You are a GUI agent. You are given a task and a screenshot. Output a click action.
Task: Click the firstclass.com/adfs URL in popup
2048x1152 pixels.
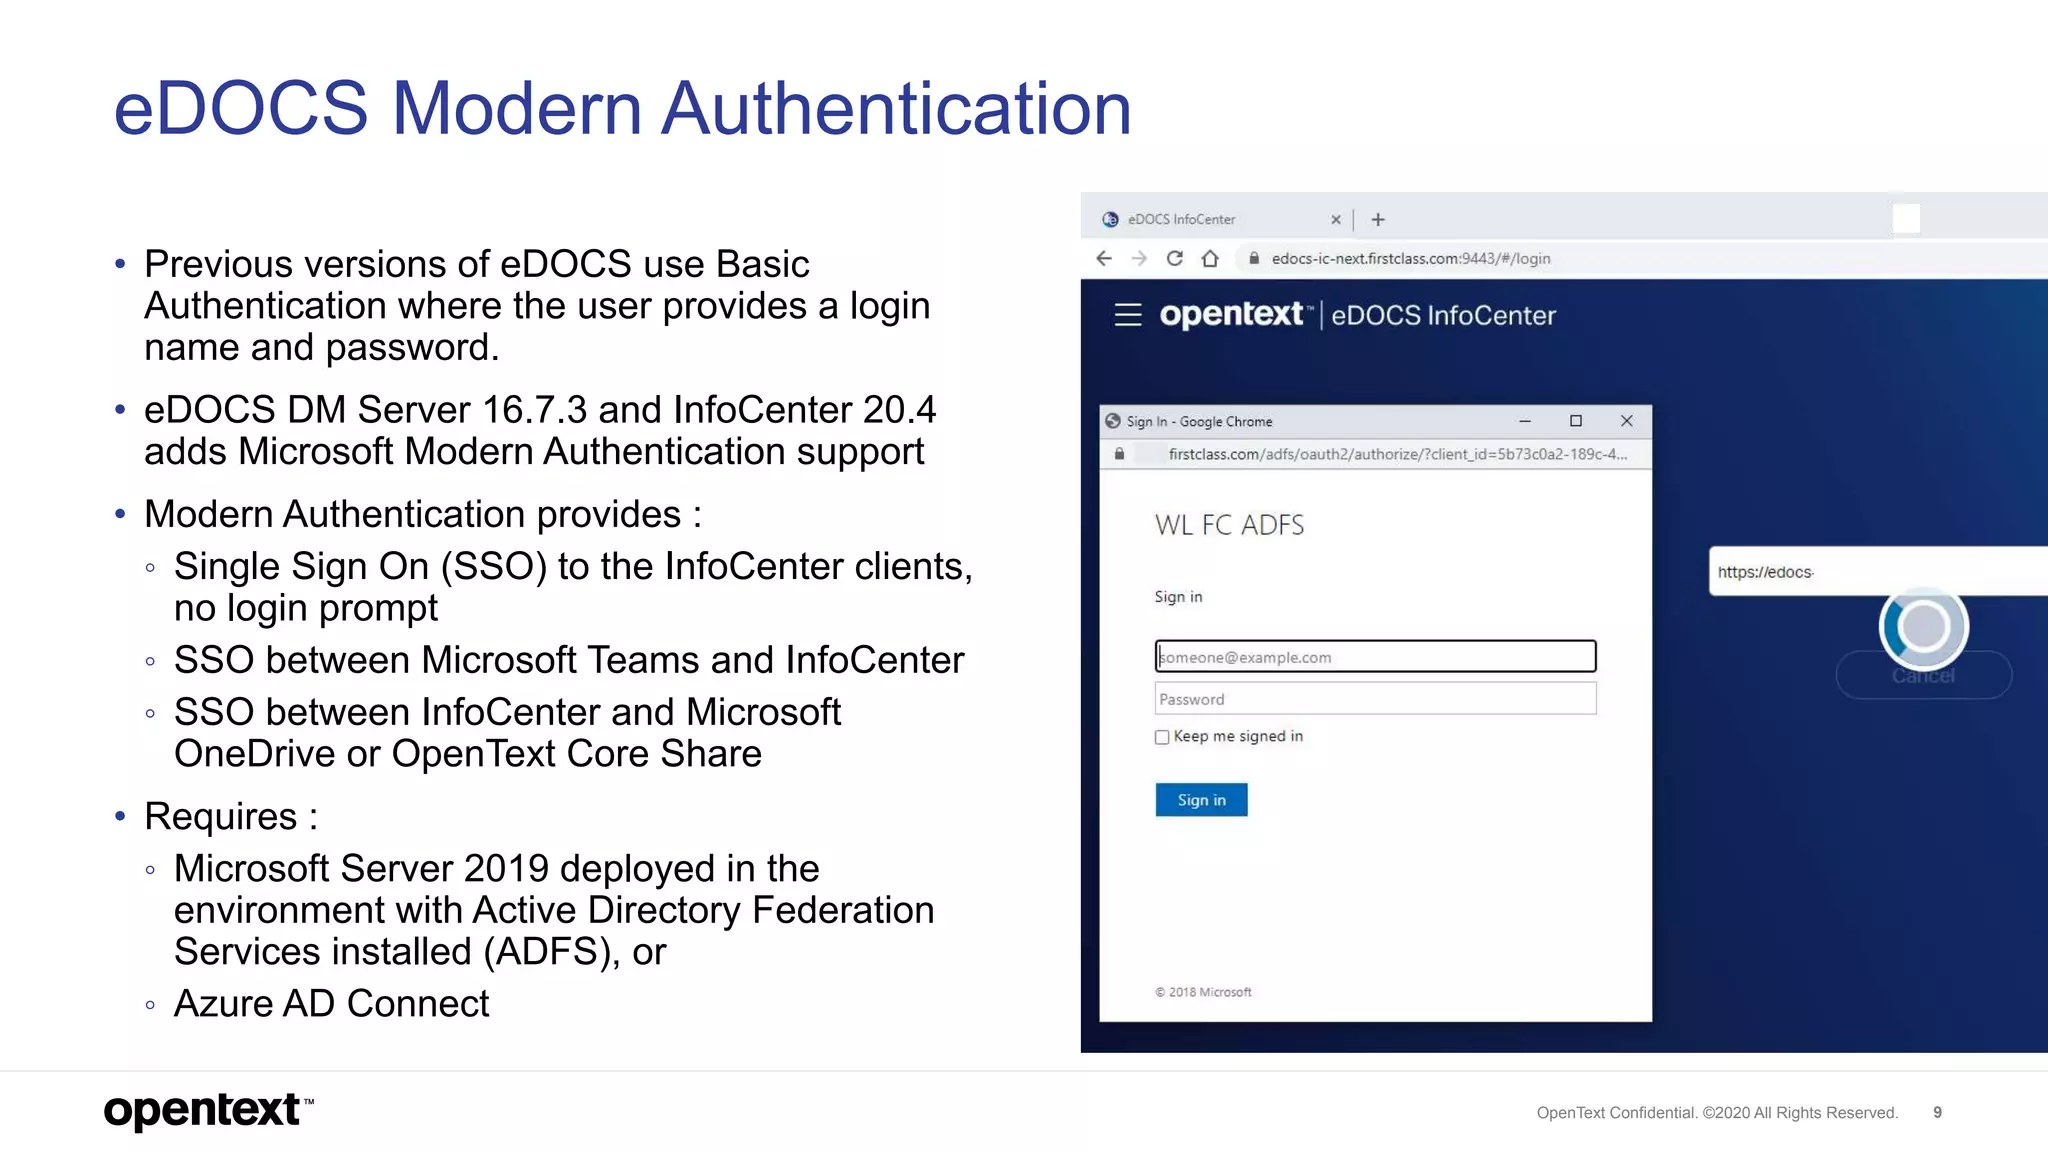click(x=1398, y=454)
